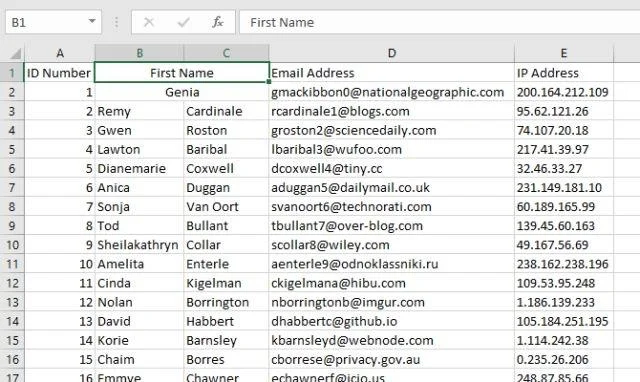This screenshot has height=382, width=640.
Task: Click the cell containing Van Oort
Action: click(227, 207)
